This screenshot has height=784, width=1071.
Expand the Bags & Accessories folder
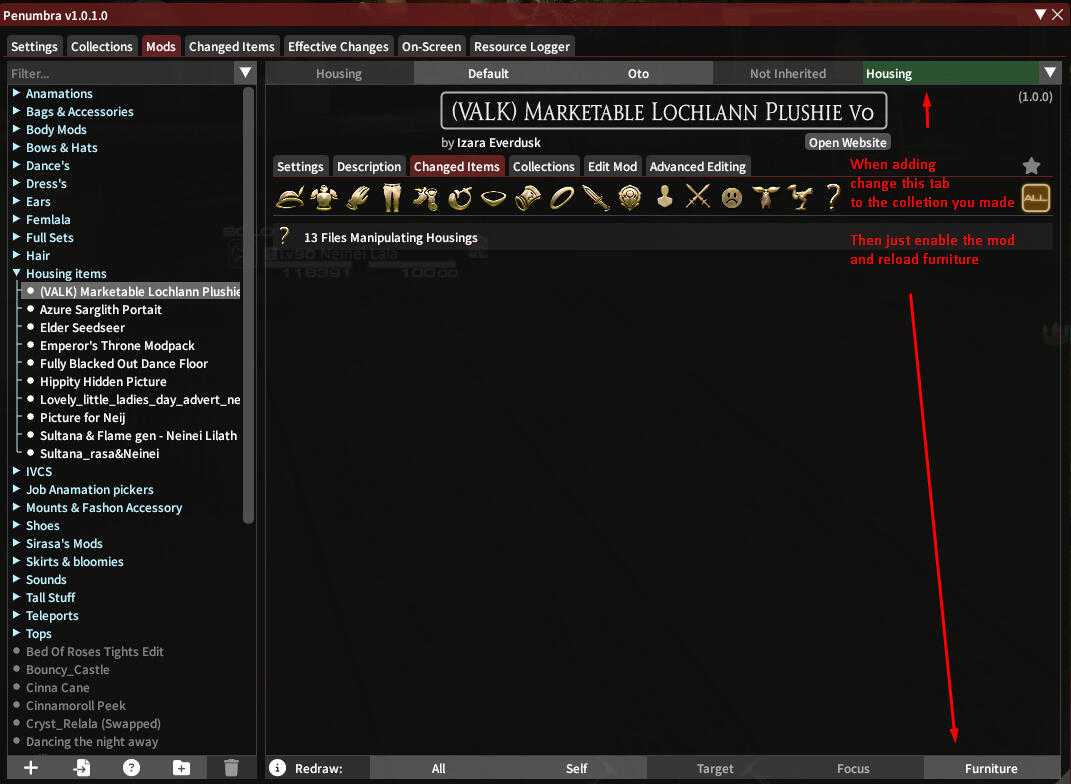pyautogui.click(x=17, y=112)
